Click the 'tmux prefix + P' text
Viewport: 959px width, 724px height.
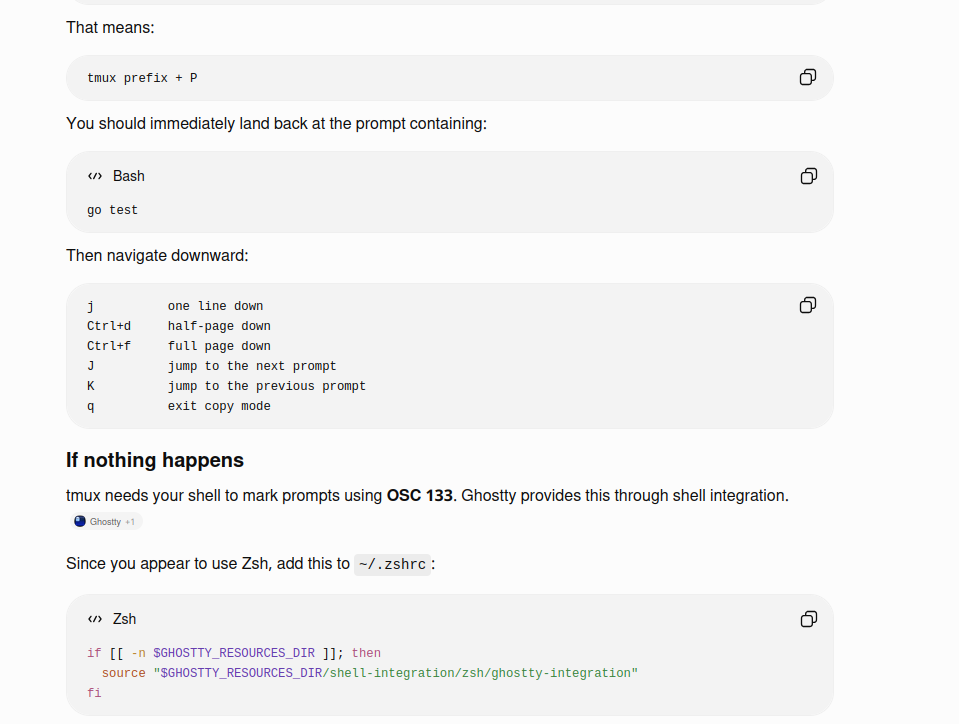[x=142, y=78]
